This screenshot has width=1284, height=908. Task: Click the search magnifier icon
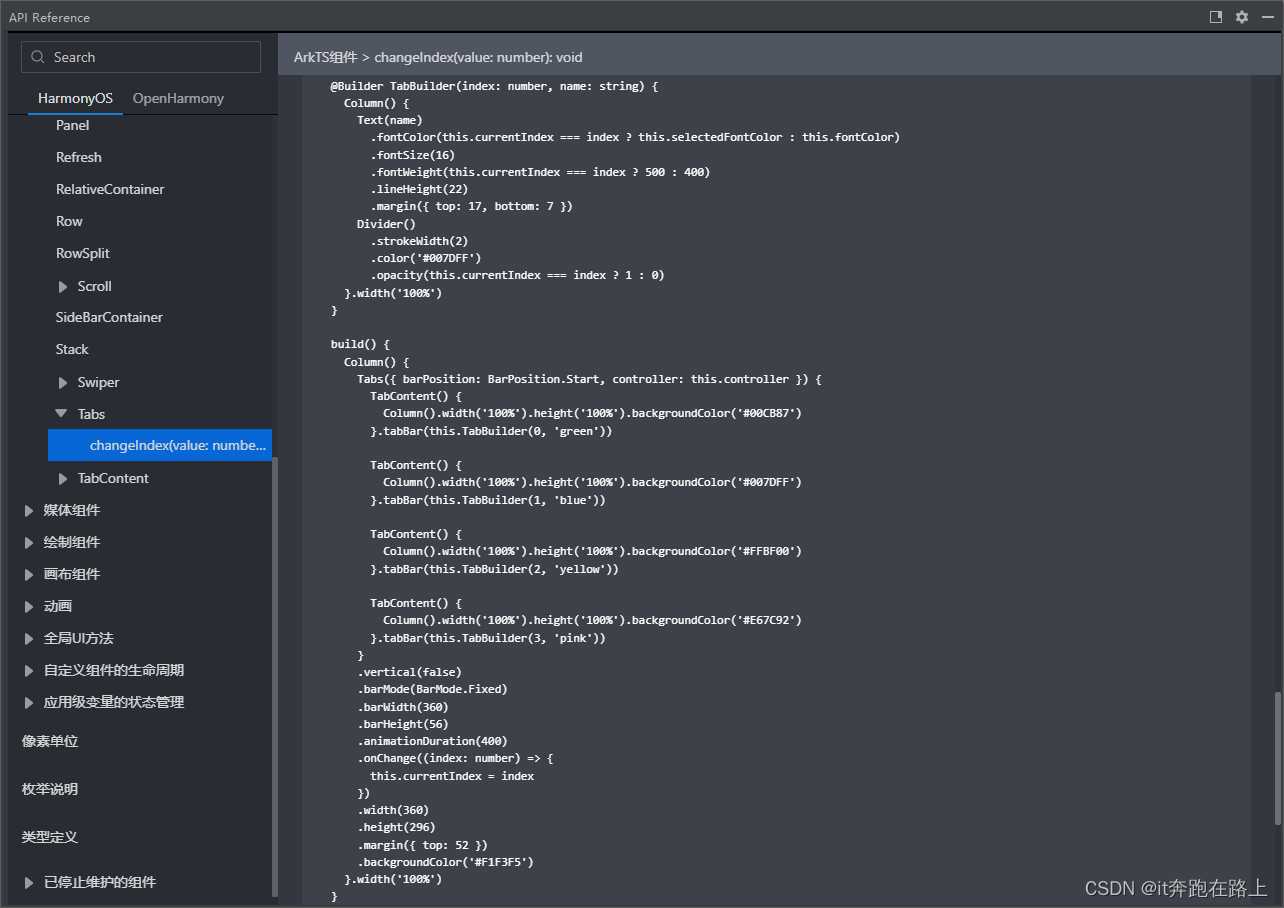click(39, 57)
